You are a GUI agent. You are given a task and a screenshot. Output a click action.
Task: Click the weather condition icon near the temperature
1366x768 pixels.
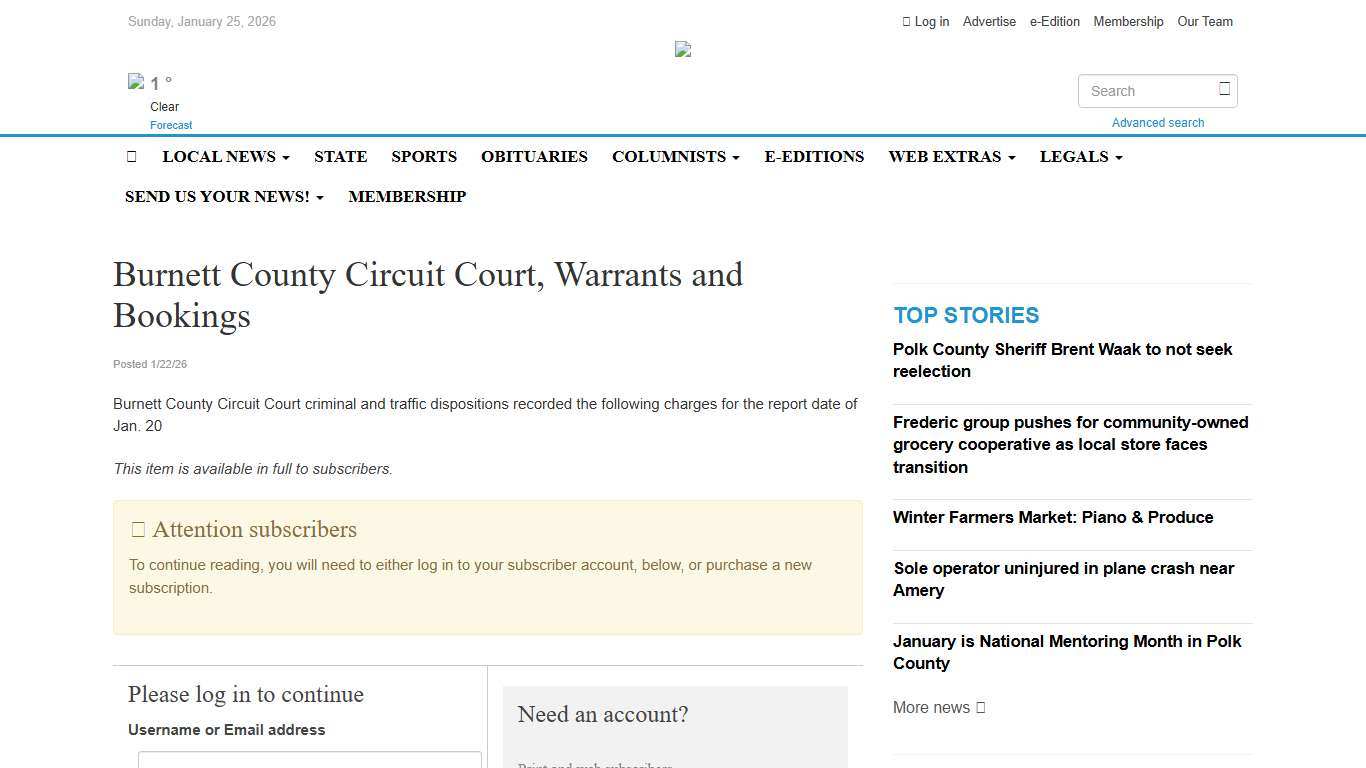(136, 82)
